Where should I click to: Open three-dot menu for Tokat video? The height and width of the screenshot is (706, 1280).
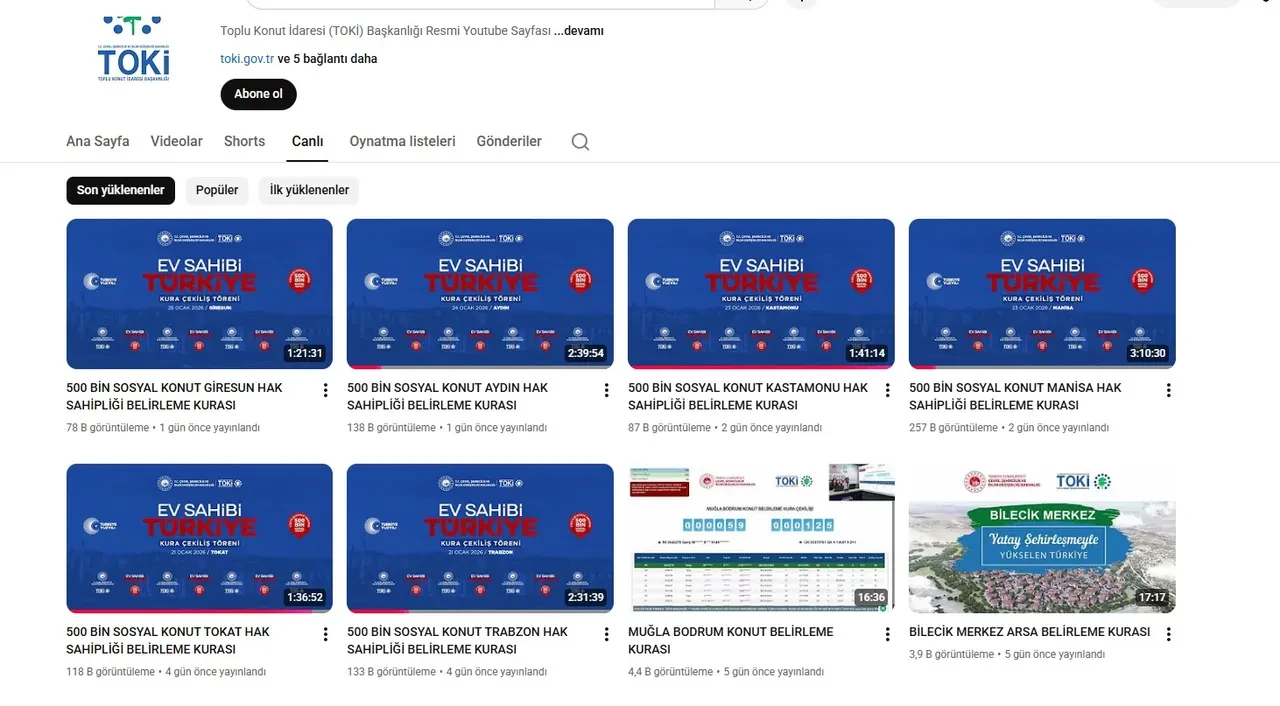coord(325,634)
